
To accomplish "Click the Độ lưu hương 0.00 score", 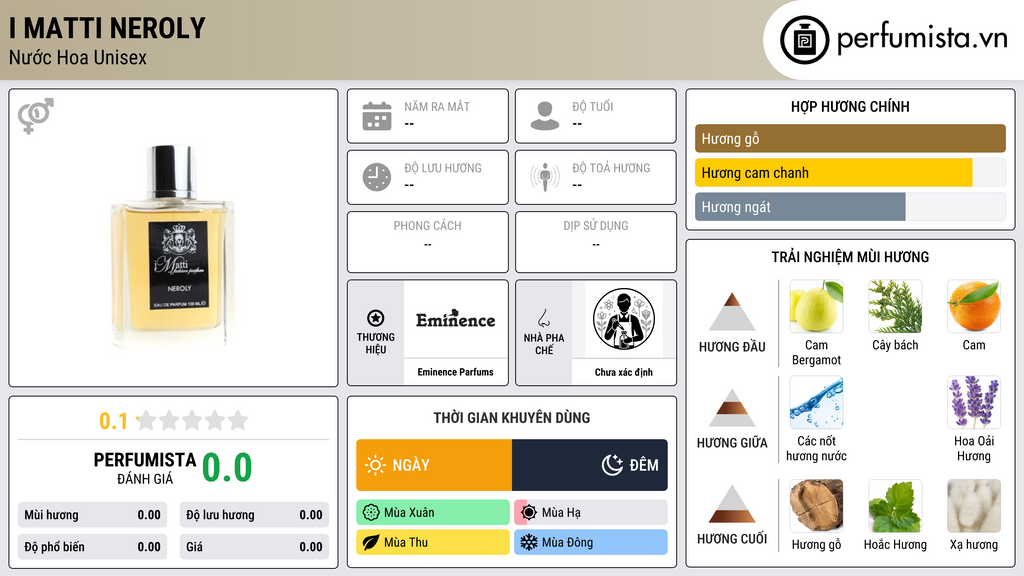I will coord(254,515).
